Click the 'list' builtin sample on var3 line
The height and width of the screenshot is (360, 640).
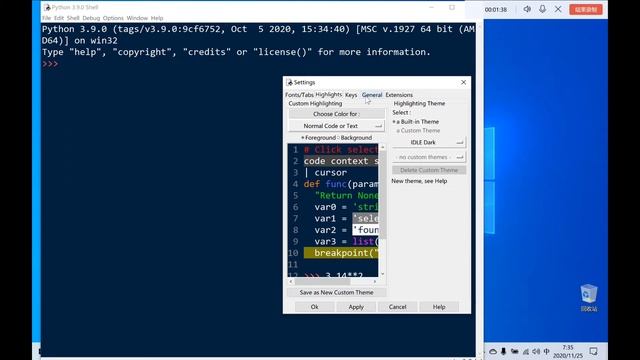point(363,241)
